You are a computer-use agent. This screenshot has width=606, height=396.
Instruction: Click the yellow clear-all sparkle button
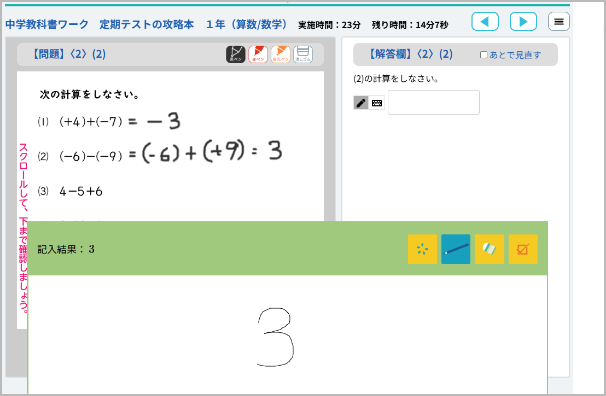pyautogui.click(x=422, y=249)
